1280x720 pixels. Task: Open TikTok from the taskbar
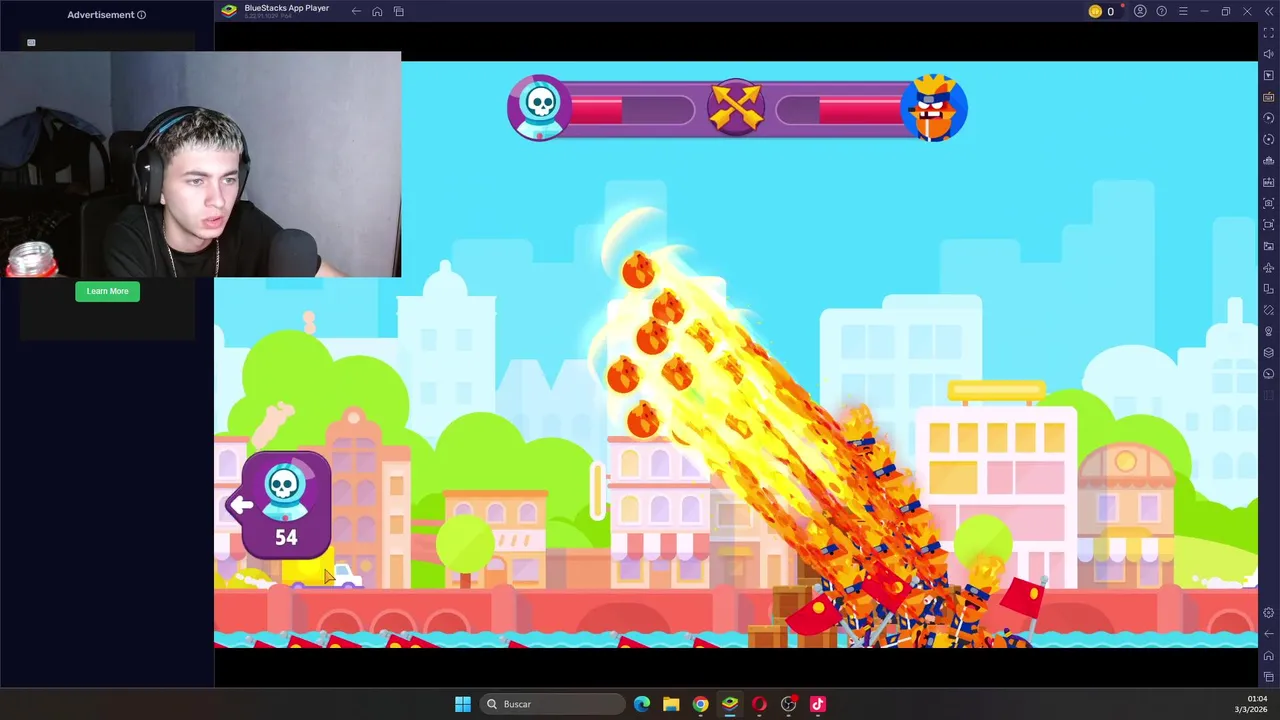pos(817,704)
